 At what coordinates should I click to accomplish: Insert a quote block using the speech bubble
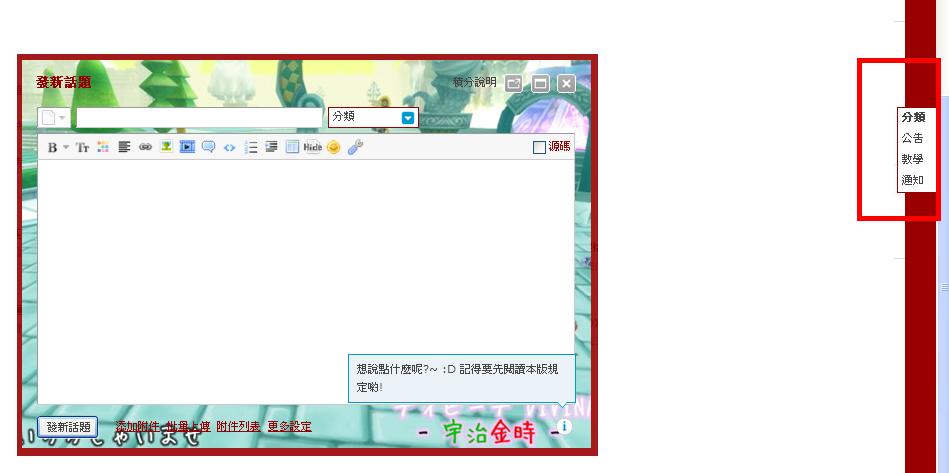[208, 147]
